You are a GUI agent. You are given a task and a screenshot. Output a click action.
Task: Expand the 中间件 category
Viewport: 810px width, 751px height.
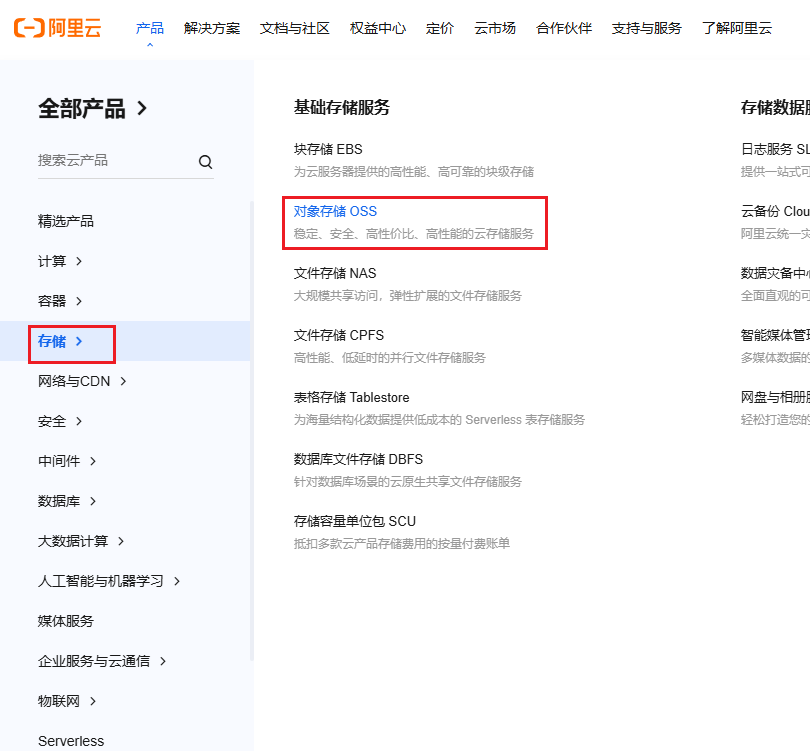tap(67, 461)
